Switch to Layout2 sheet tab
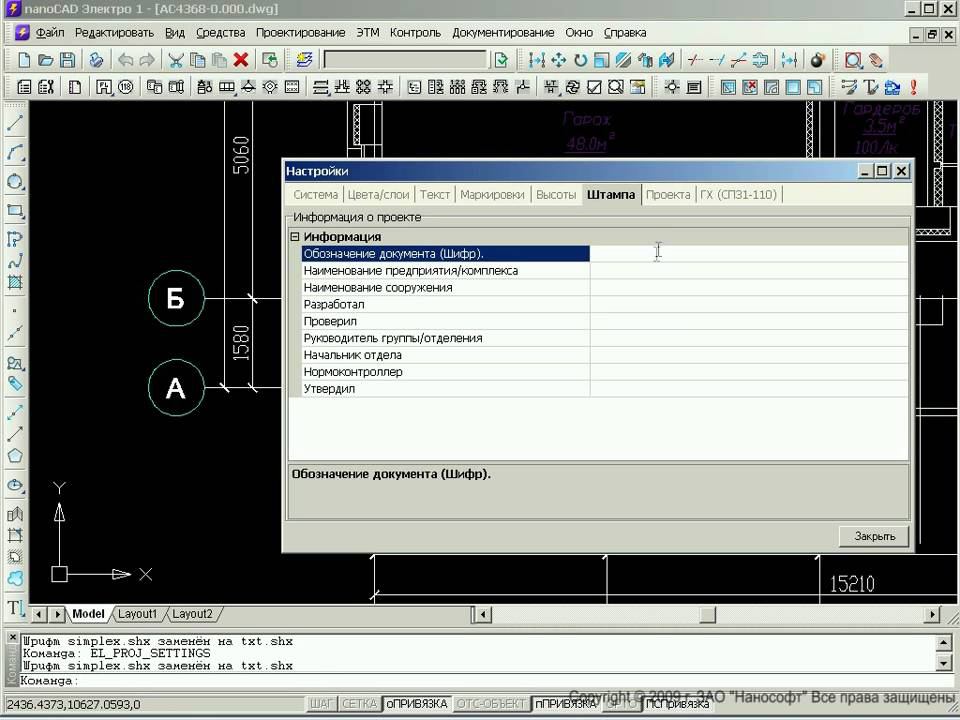The width and height of the screenshot is (960, 720). tap(192, 613)
